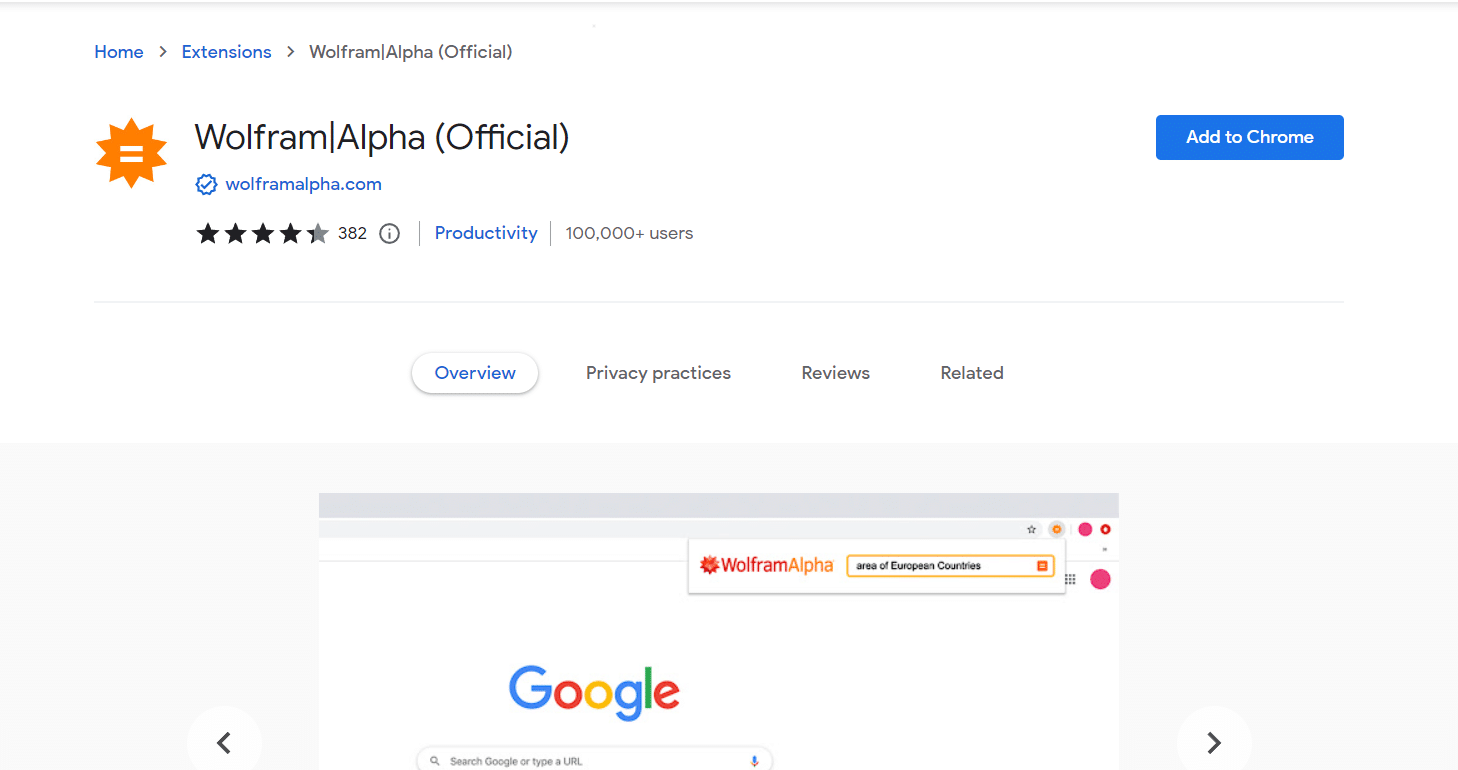This screenshot has width=1458, height=770.
Task: Open the rating info icon beside 382
Action: (x=390, y=234)
